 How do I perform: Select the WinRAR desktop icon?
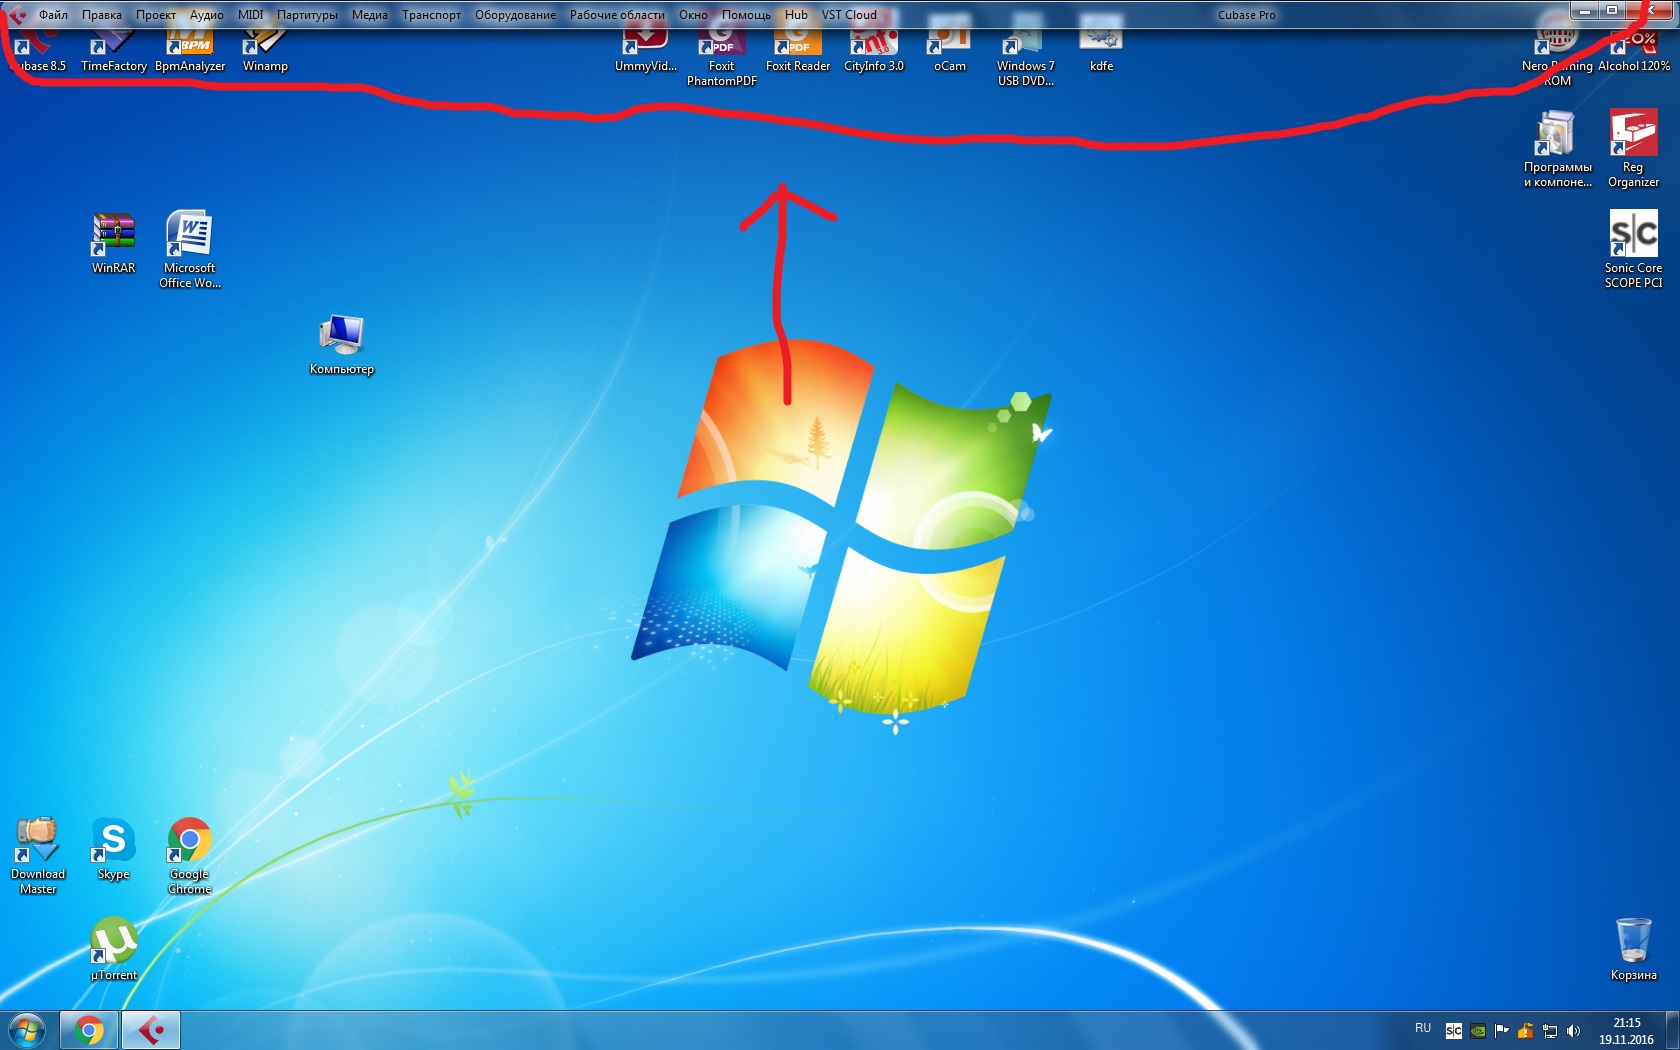(x=113, y=243)
